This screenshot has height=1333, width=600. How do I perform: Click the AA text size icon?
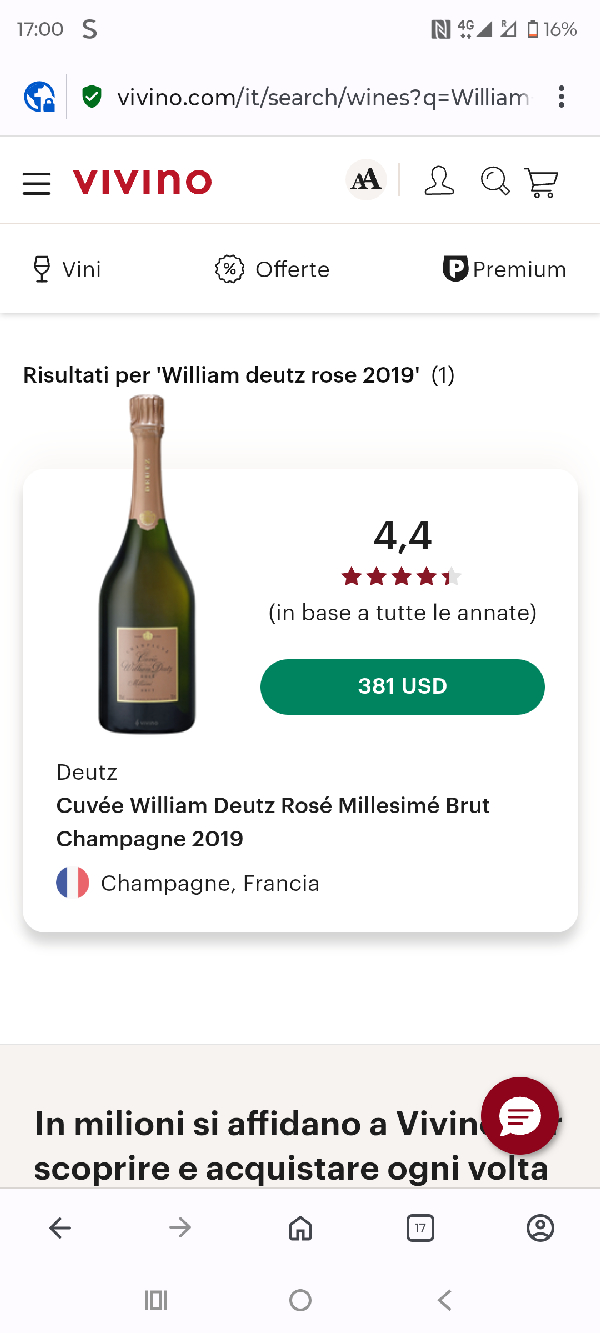[364, 180]
